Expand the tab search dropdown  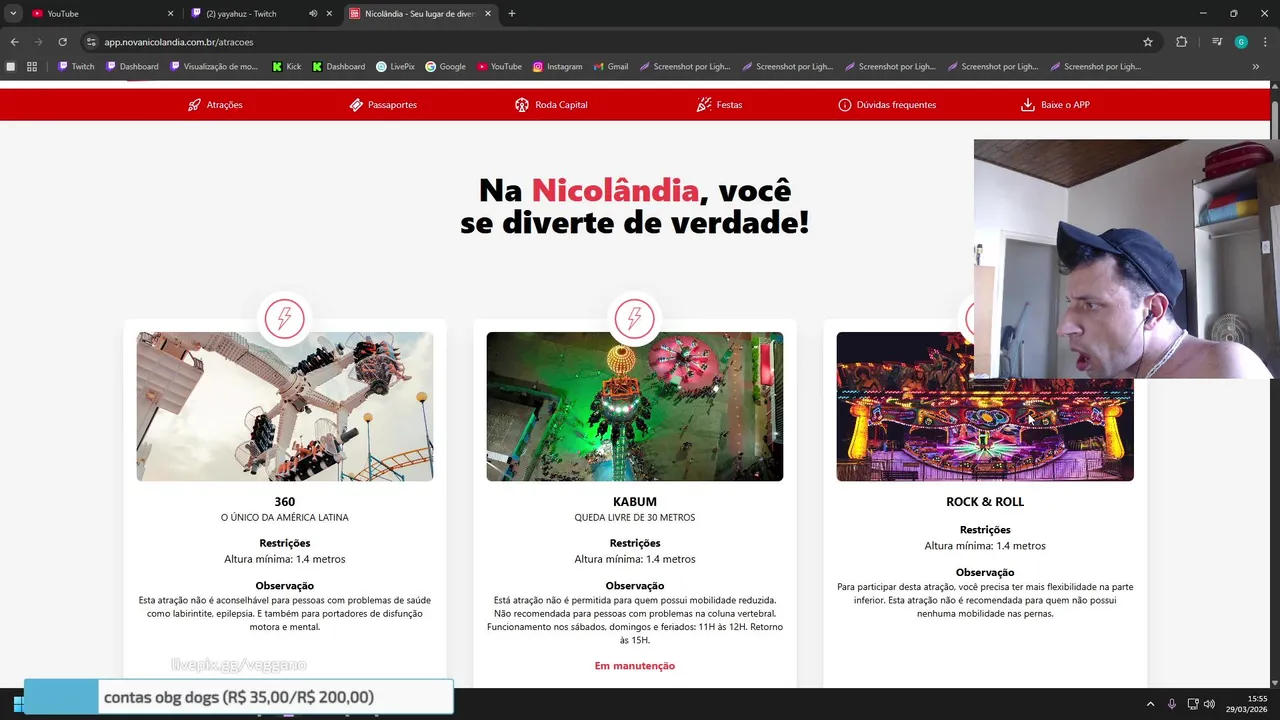[13, 14]
